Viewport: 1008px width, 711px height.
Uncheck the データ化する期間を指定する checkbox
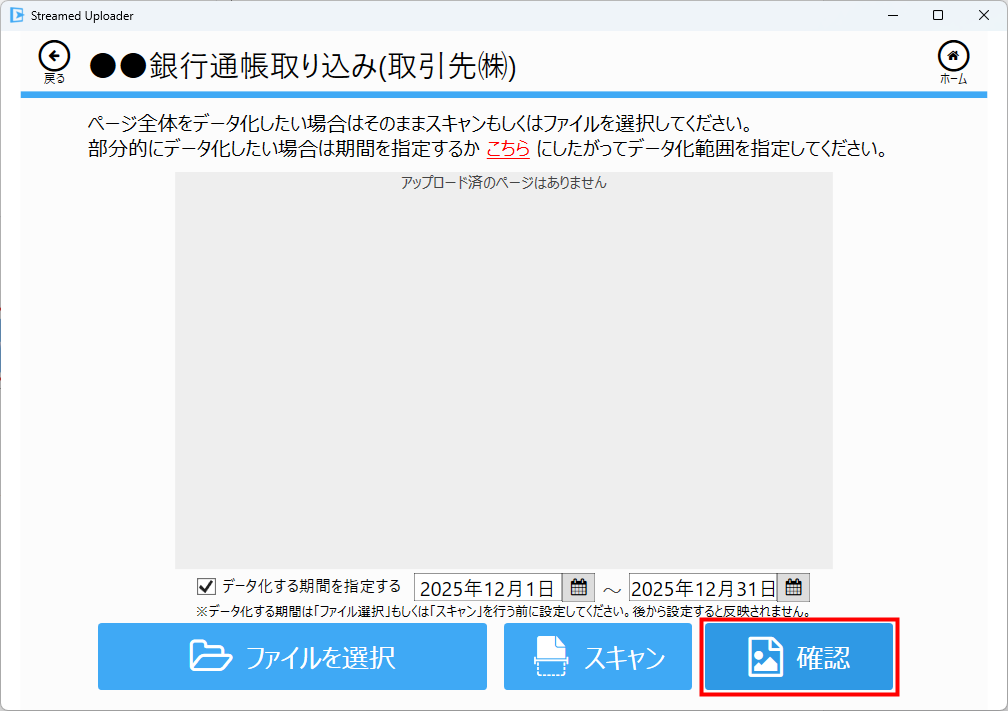207,587
